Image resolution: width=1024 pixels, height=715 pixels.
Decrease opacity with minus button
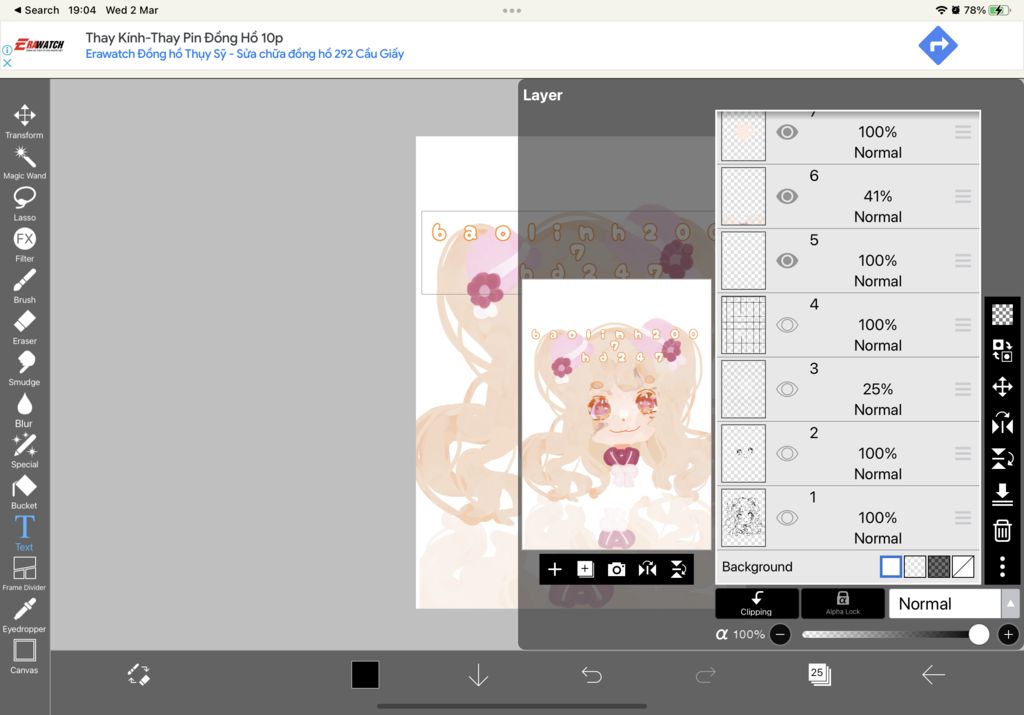(x=780, y=634)
